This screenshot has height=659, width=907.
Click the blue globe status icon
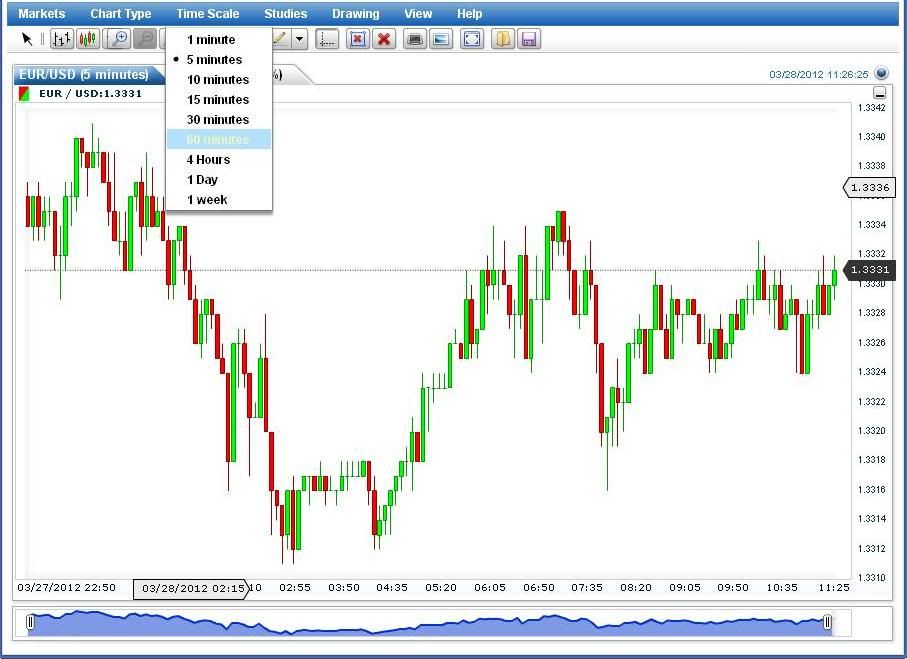(x=881, y=73)
